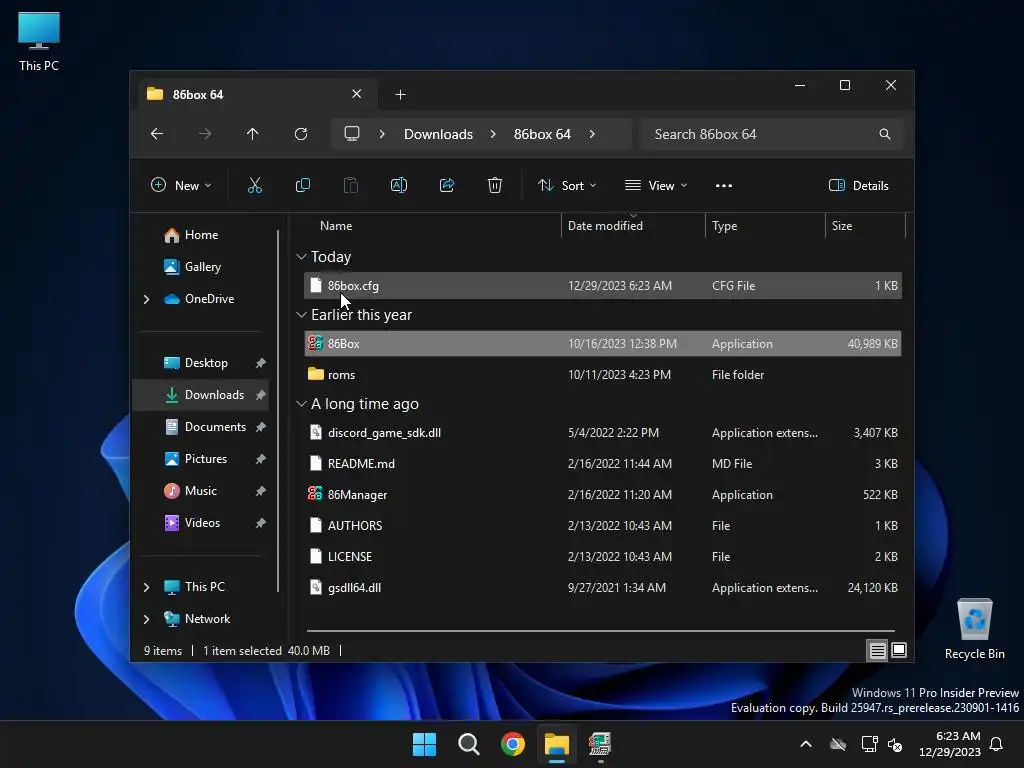Click the taskbar clock and date
The width and height of the screenshot is (1024, 768).
click(x=950, y=744)
